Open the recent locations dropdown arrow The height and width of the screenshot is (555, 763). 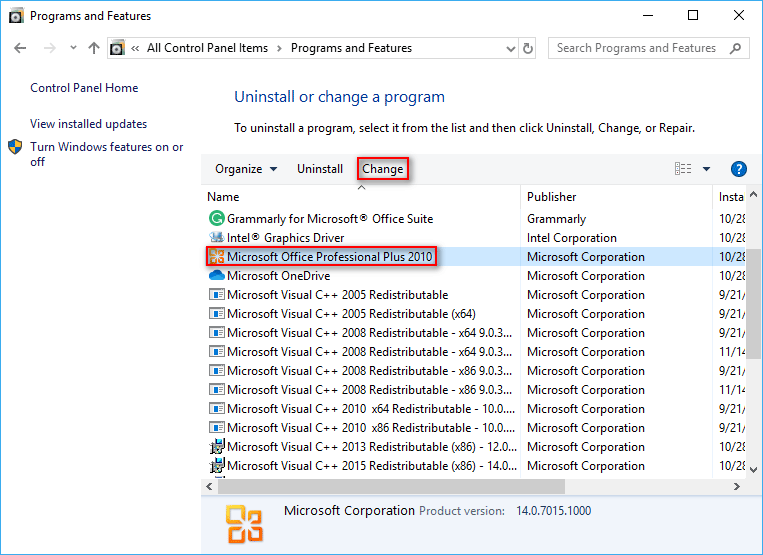(x=73, y=48)
